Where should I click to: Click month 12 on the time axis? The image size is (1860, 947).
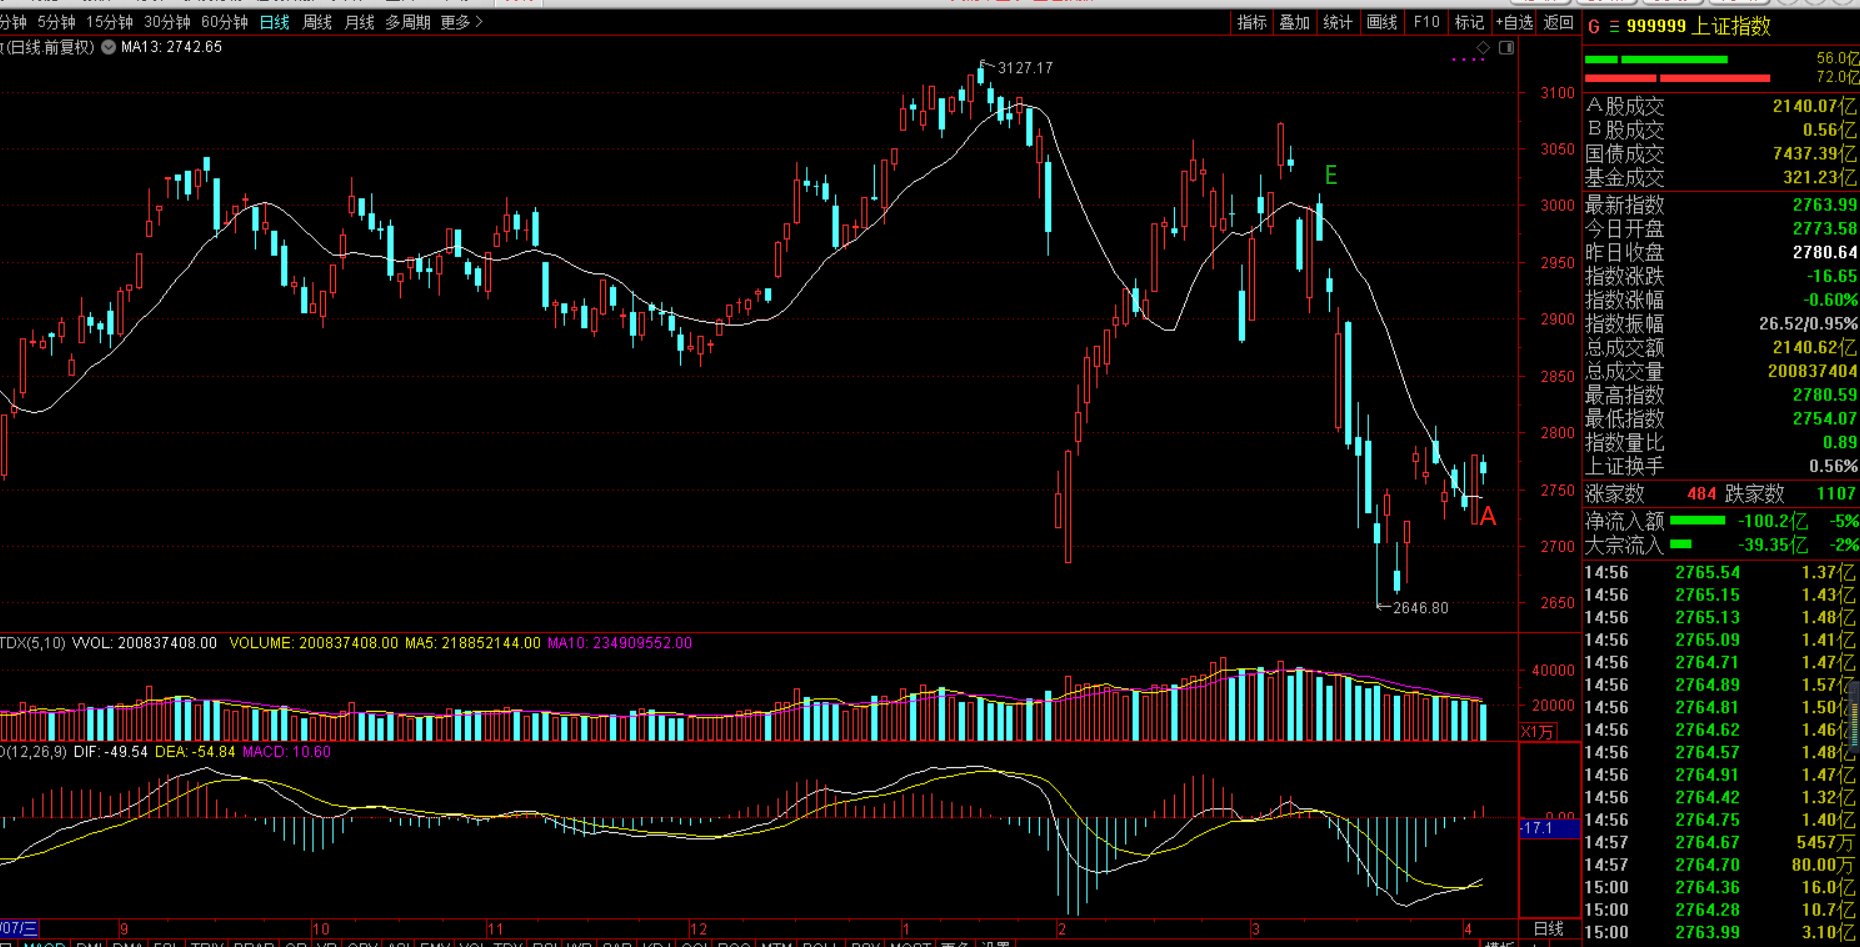coord(698,929)
